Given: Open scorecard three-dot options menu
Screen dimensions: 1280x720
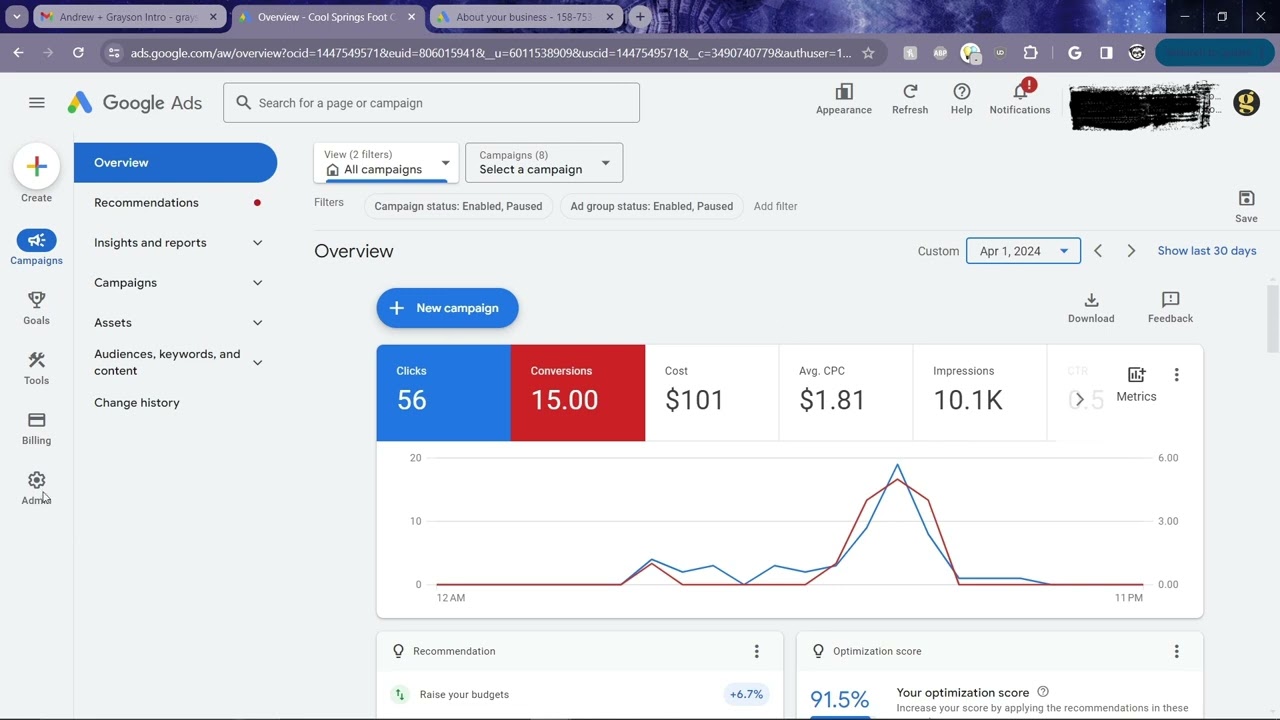Looking at the screenshot, I should click(1176, 375).
